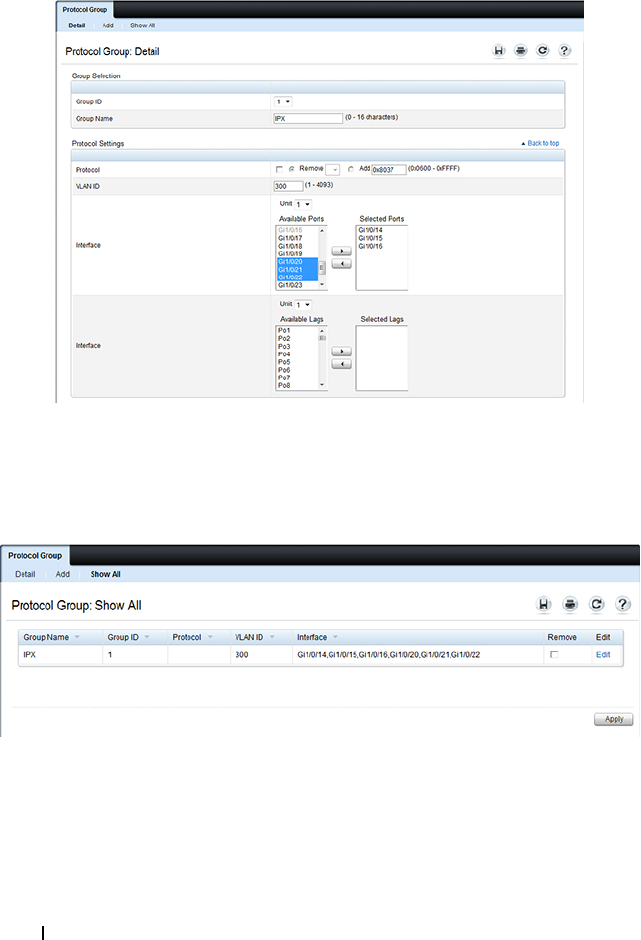
Task: Select Gi1/0/16 in Selected Ports
Action: pyautogui.click(x=371, y=246)
